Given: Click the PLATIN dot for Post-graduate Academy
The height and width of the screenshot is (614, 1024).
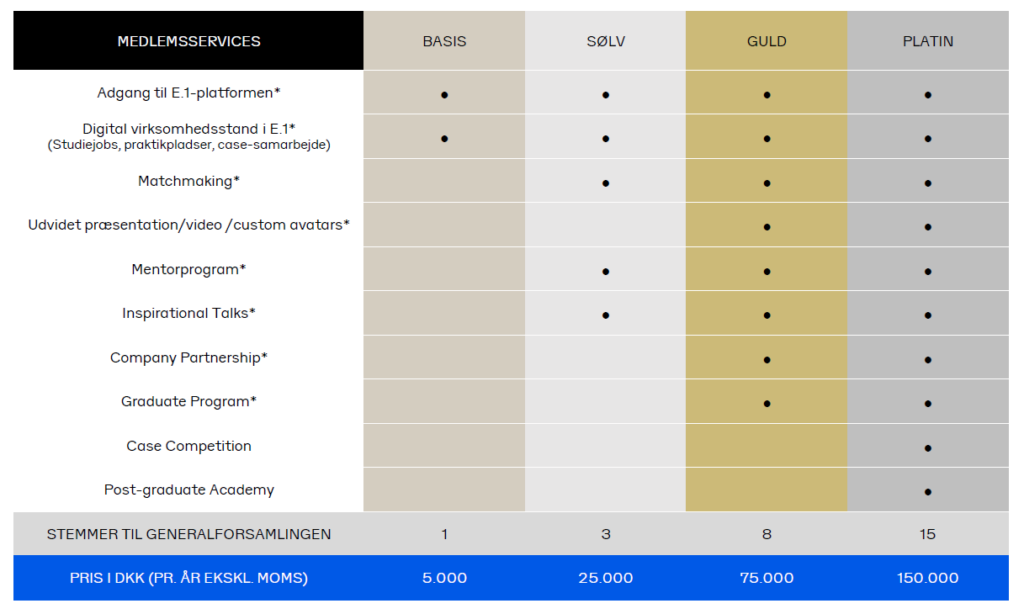Looking at the screenshot, I should [x=928, y=492].
